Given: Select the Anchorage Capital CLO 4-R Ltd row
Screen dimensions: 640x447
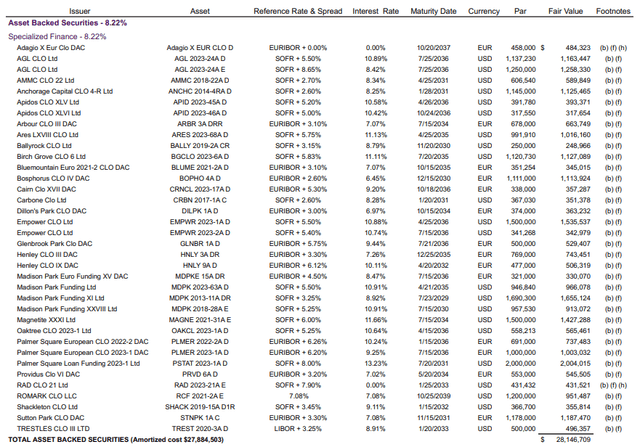Looking at the screenshot, I should click(x=320, y=91).
